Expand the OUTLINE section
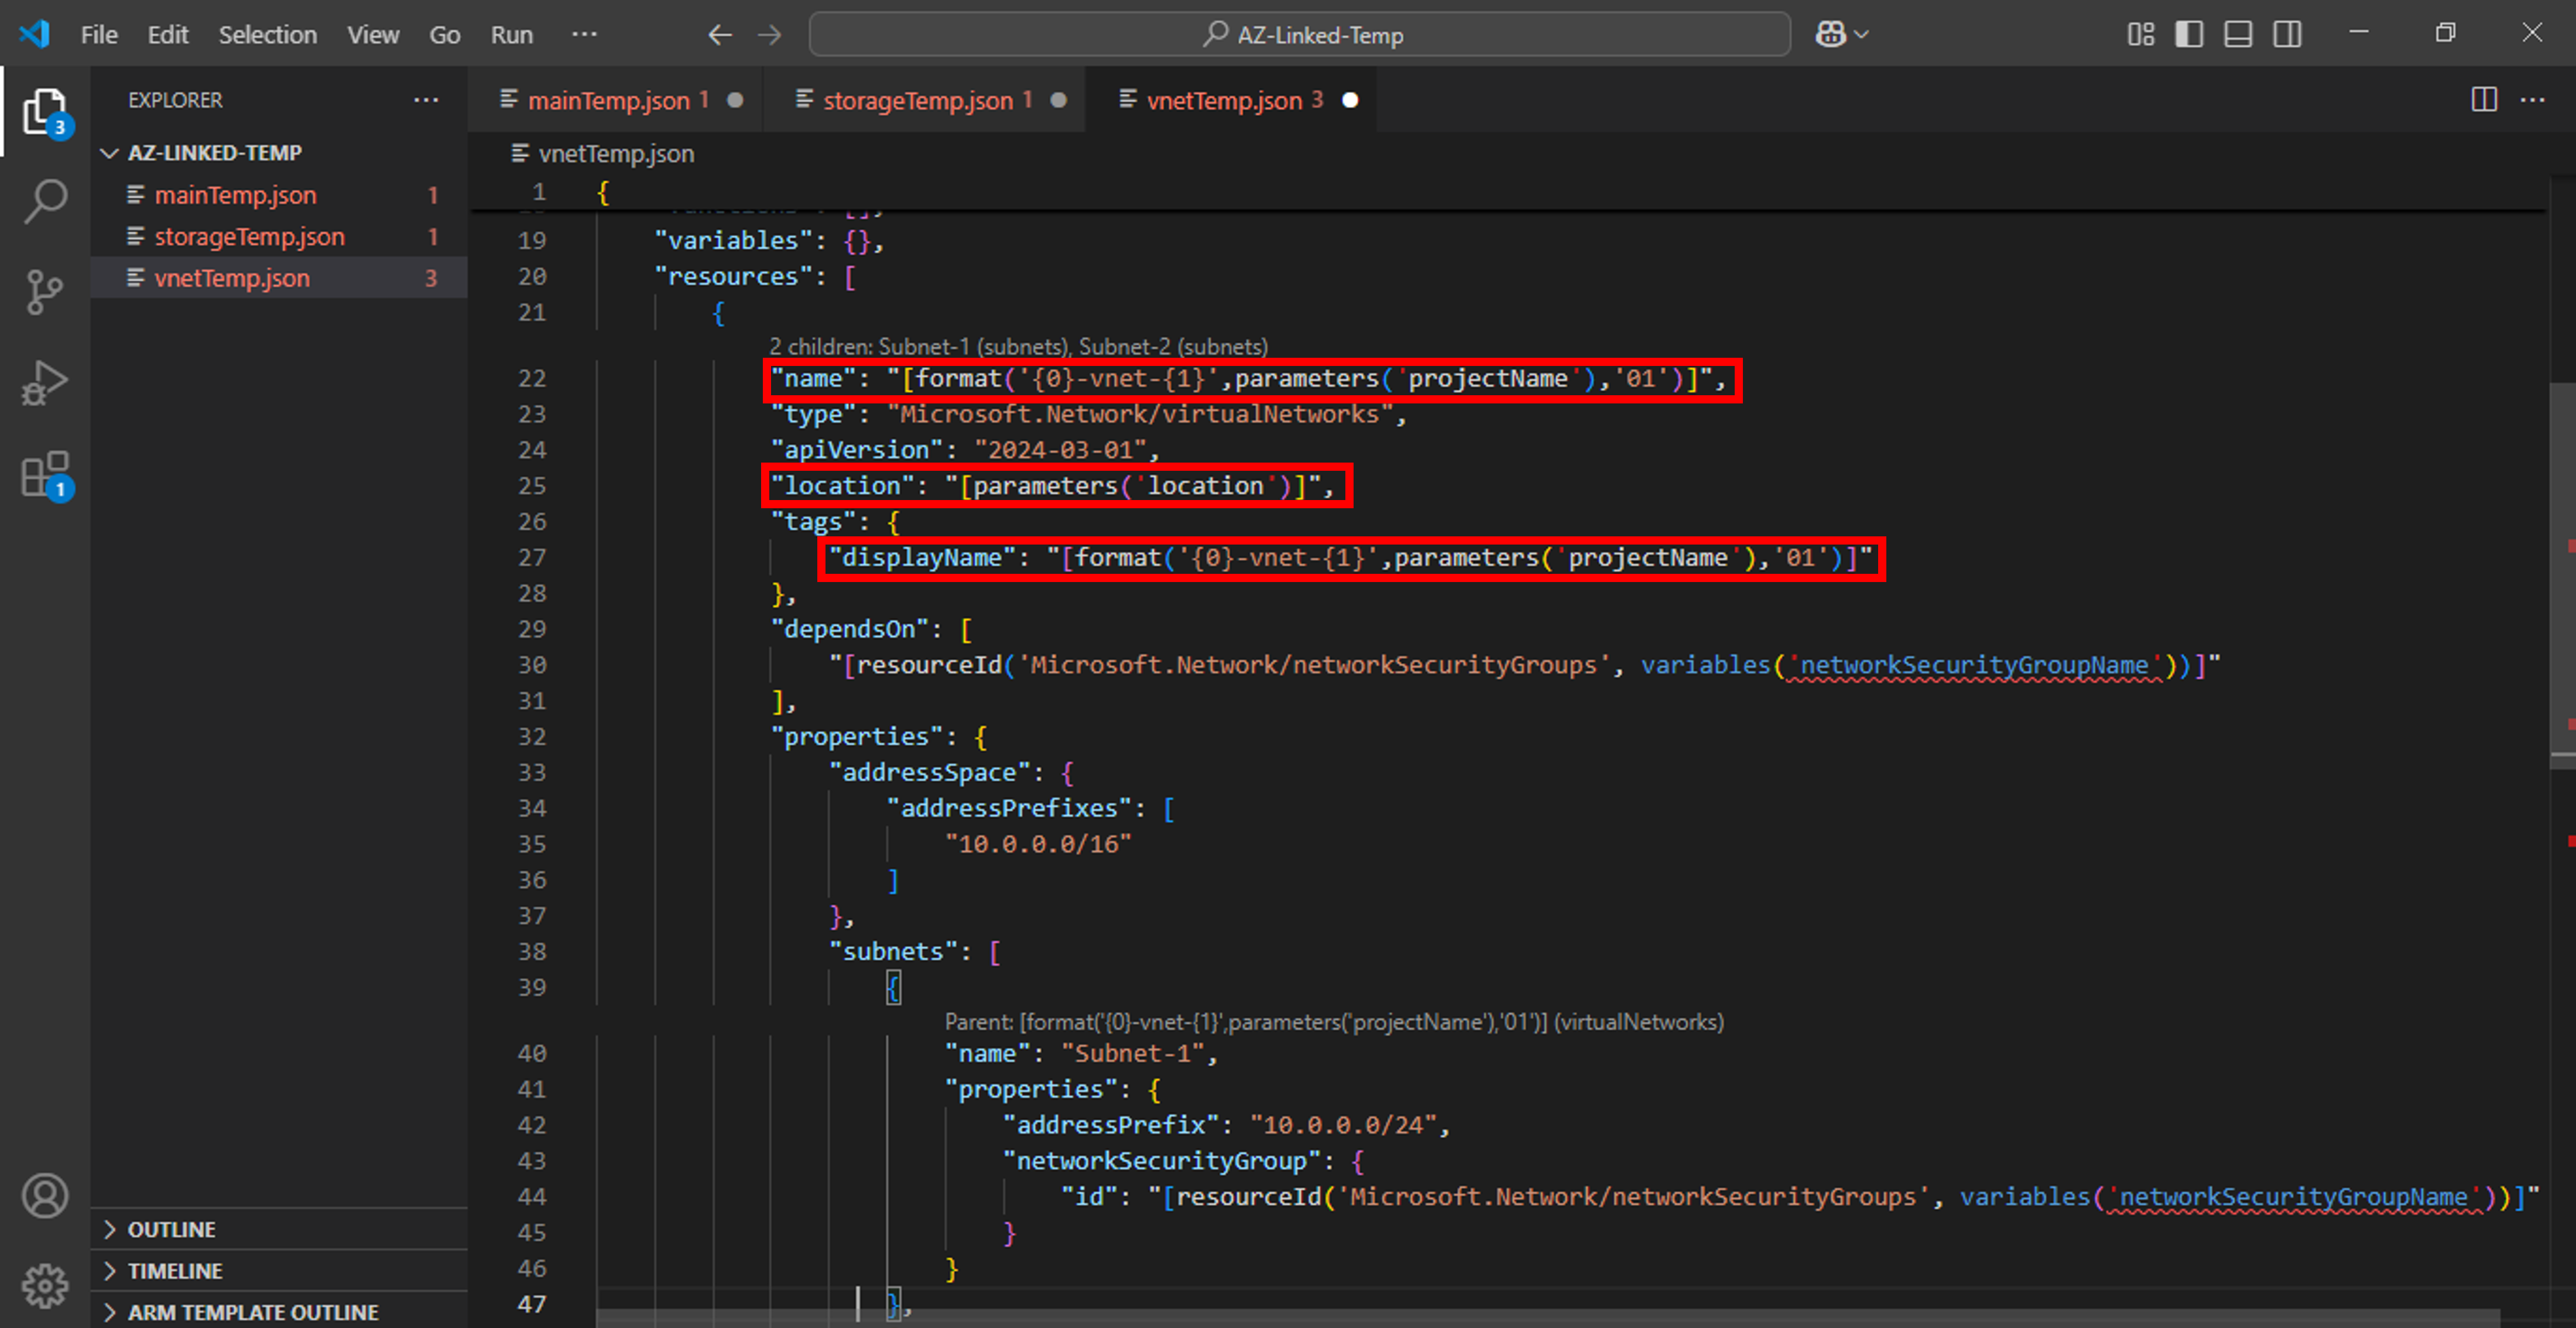 170,1229
